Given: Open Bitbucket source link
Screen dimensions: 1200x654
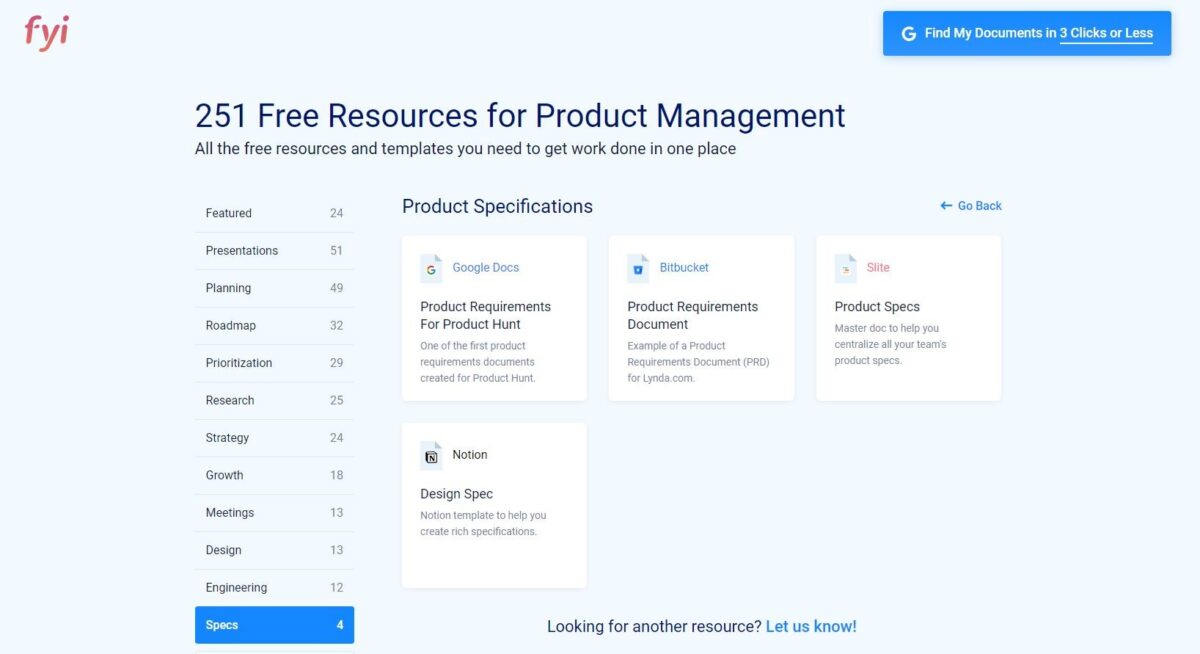Looking at the screenshot, I should coord(684,268).
